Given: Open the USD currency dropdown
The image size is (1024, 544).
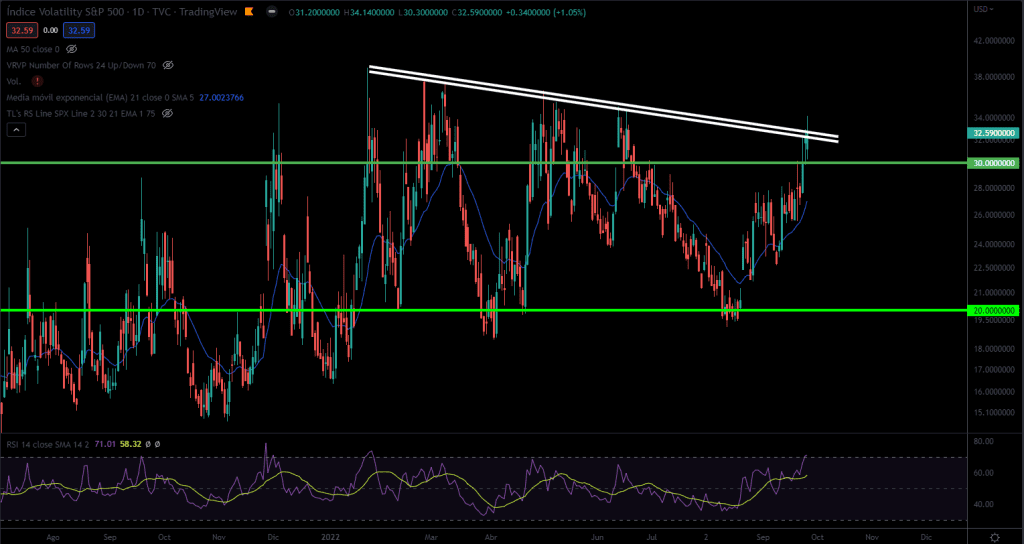Looking at the screenshot, I should click(983, 9).
